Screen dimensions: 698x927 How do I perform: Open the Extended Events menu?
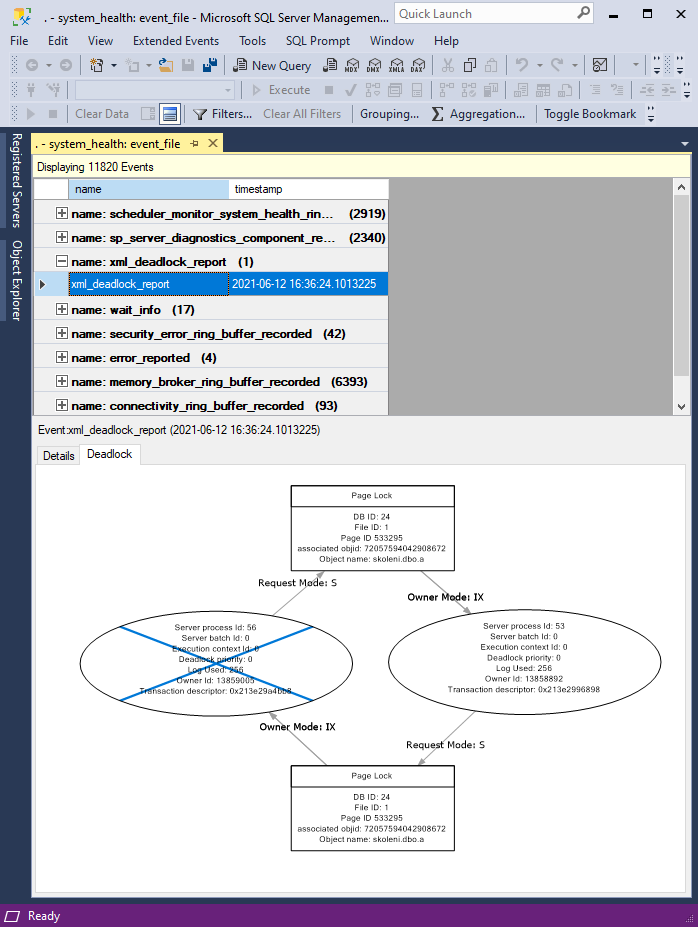pos(176,41)
